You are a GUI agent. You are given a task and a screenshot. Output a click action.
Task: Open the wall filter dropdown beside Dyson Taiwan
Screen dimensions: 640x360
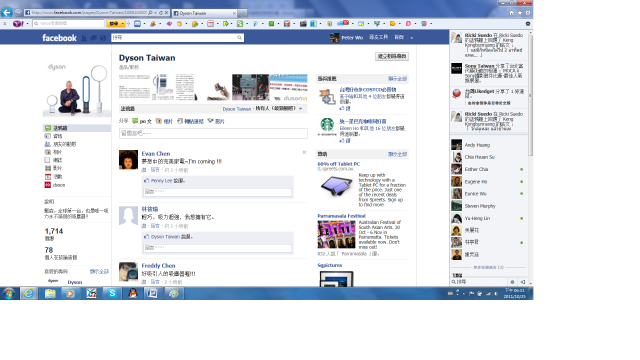[301, 109]
